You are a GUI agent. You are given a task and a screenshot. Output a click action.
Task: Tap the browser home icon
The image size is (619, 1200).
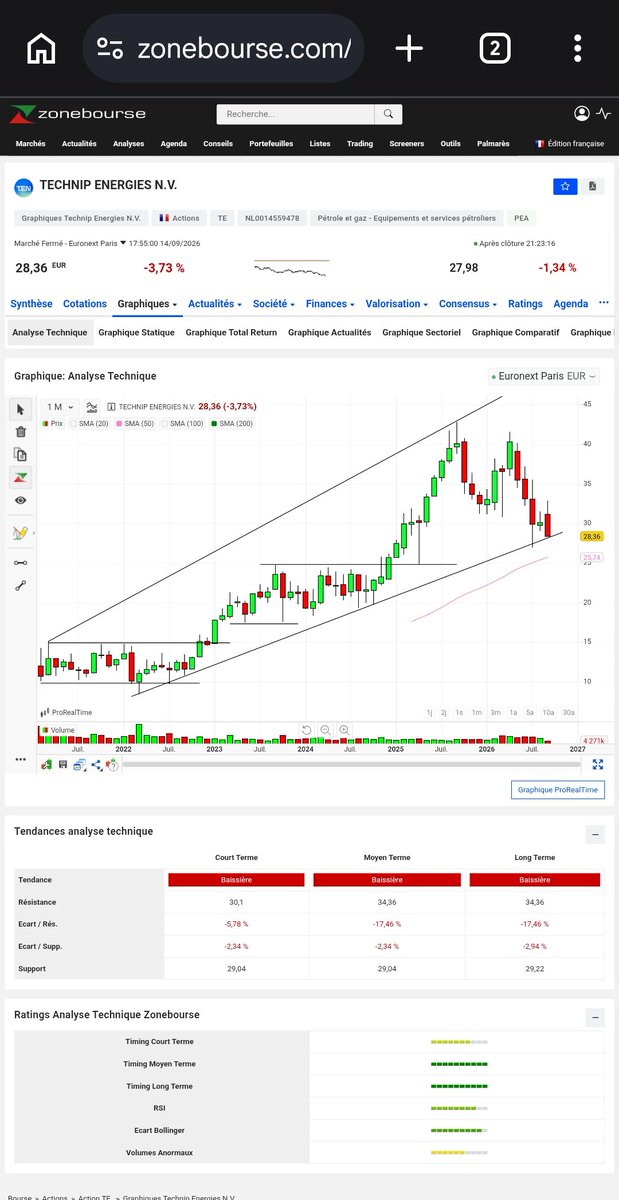coord(40,48)
